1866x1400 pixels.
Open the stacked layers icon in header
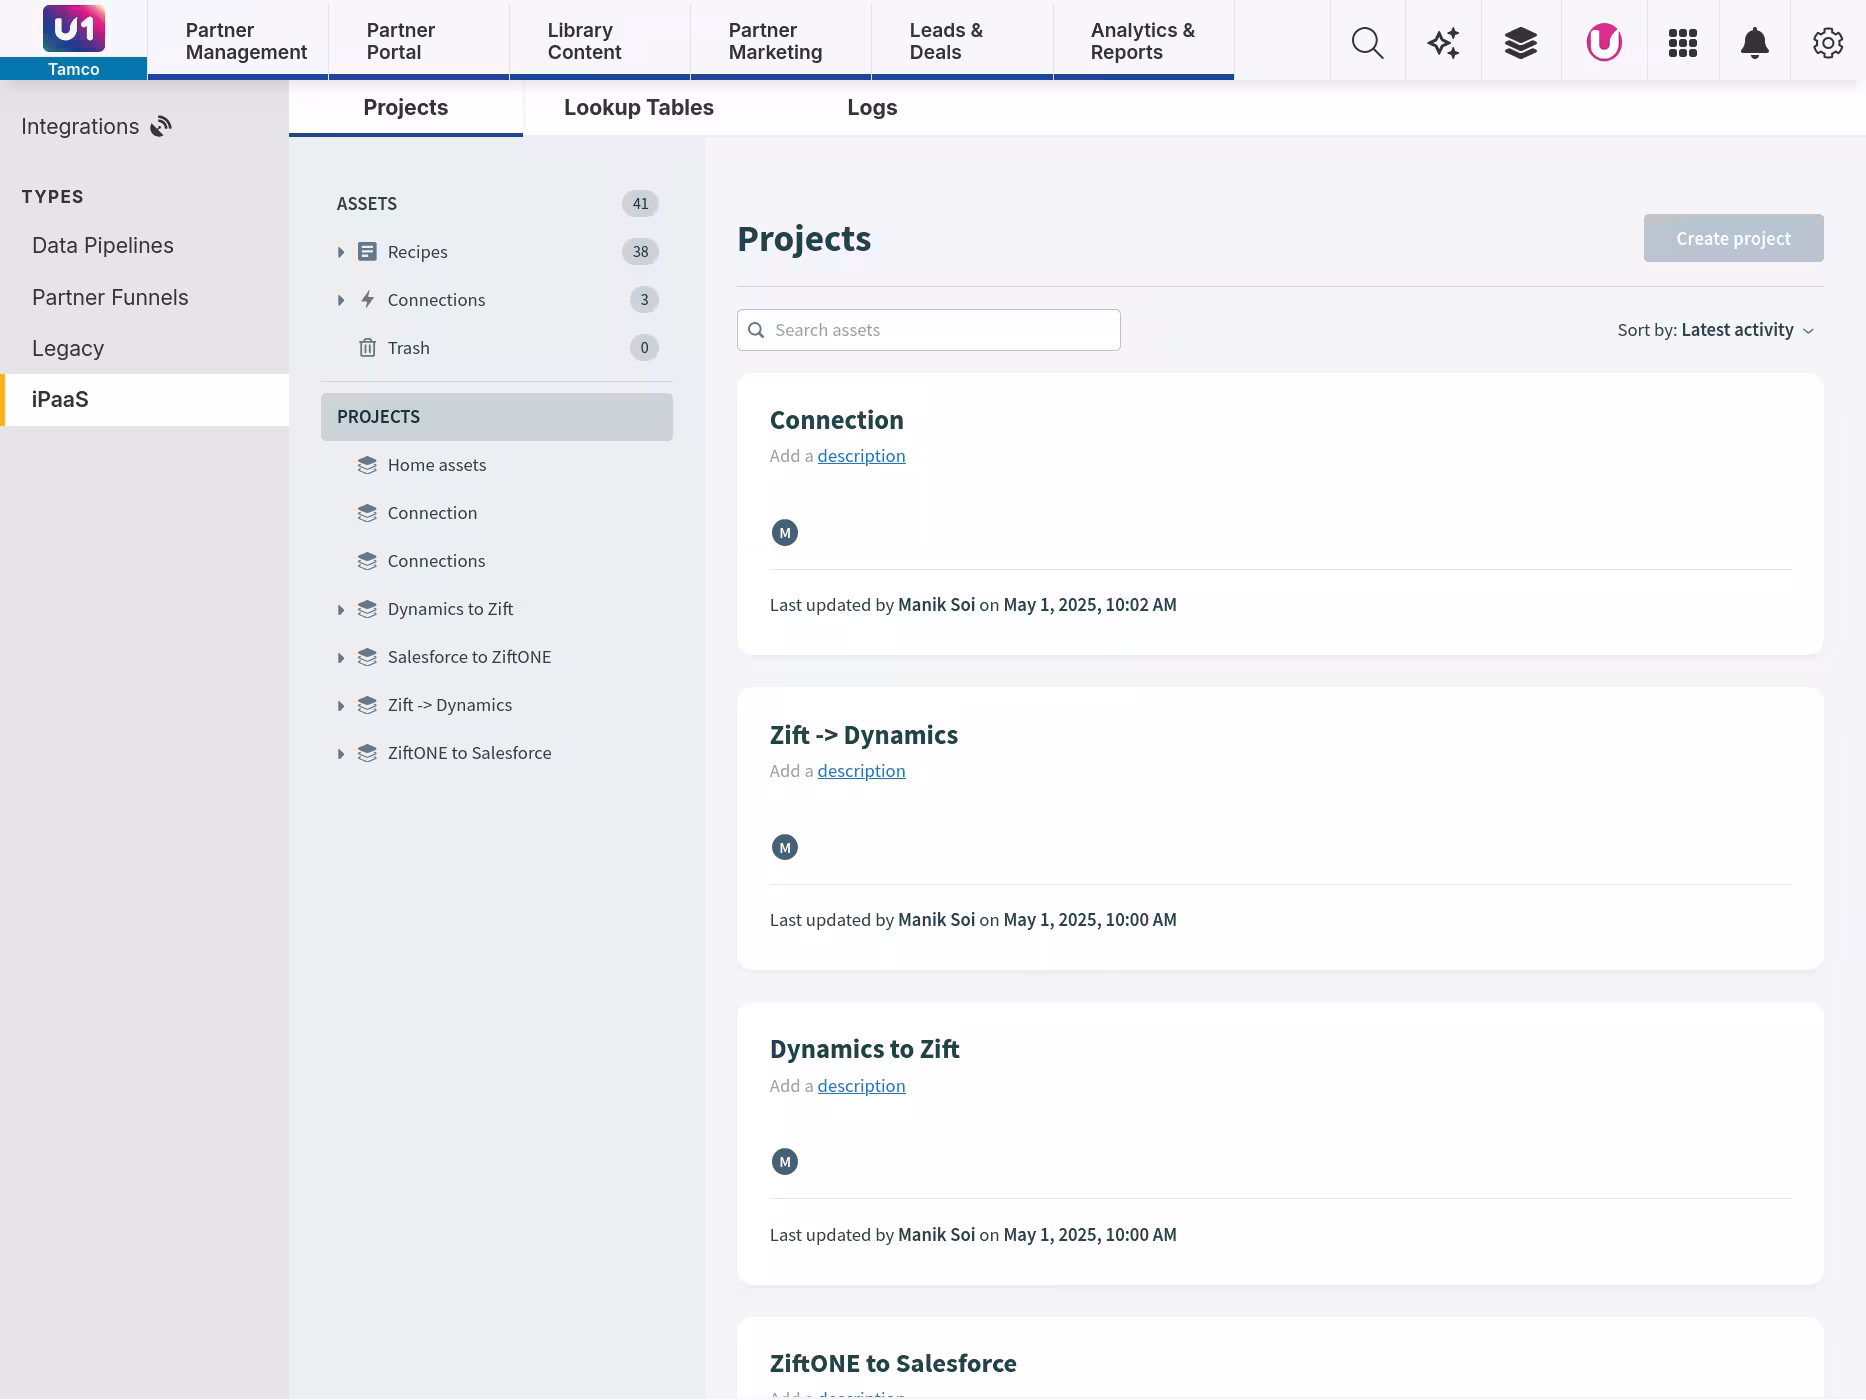tap(1520, 42)
